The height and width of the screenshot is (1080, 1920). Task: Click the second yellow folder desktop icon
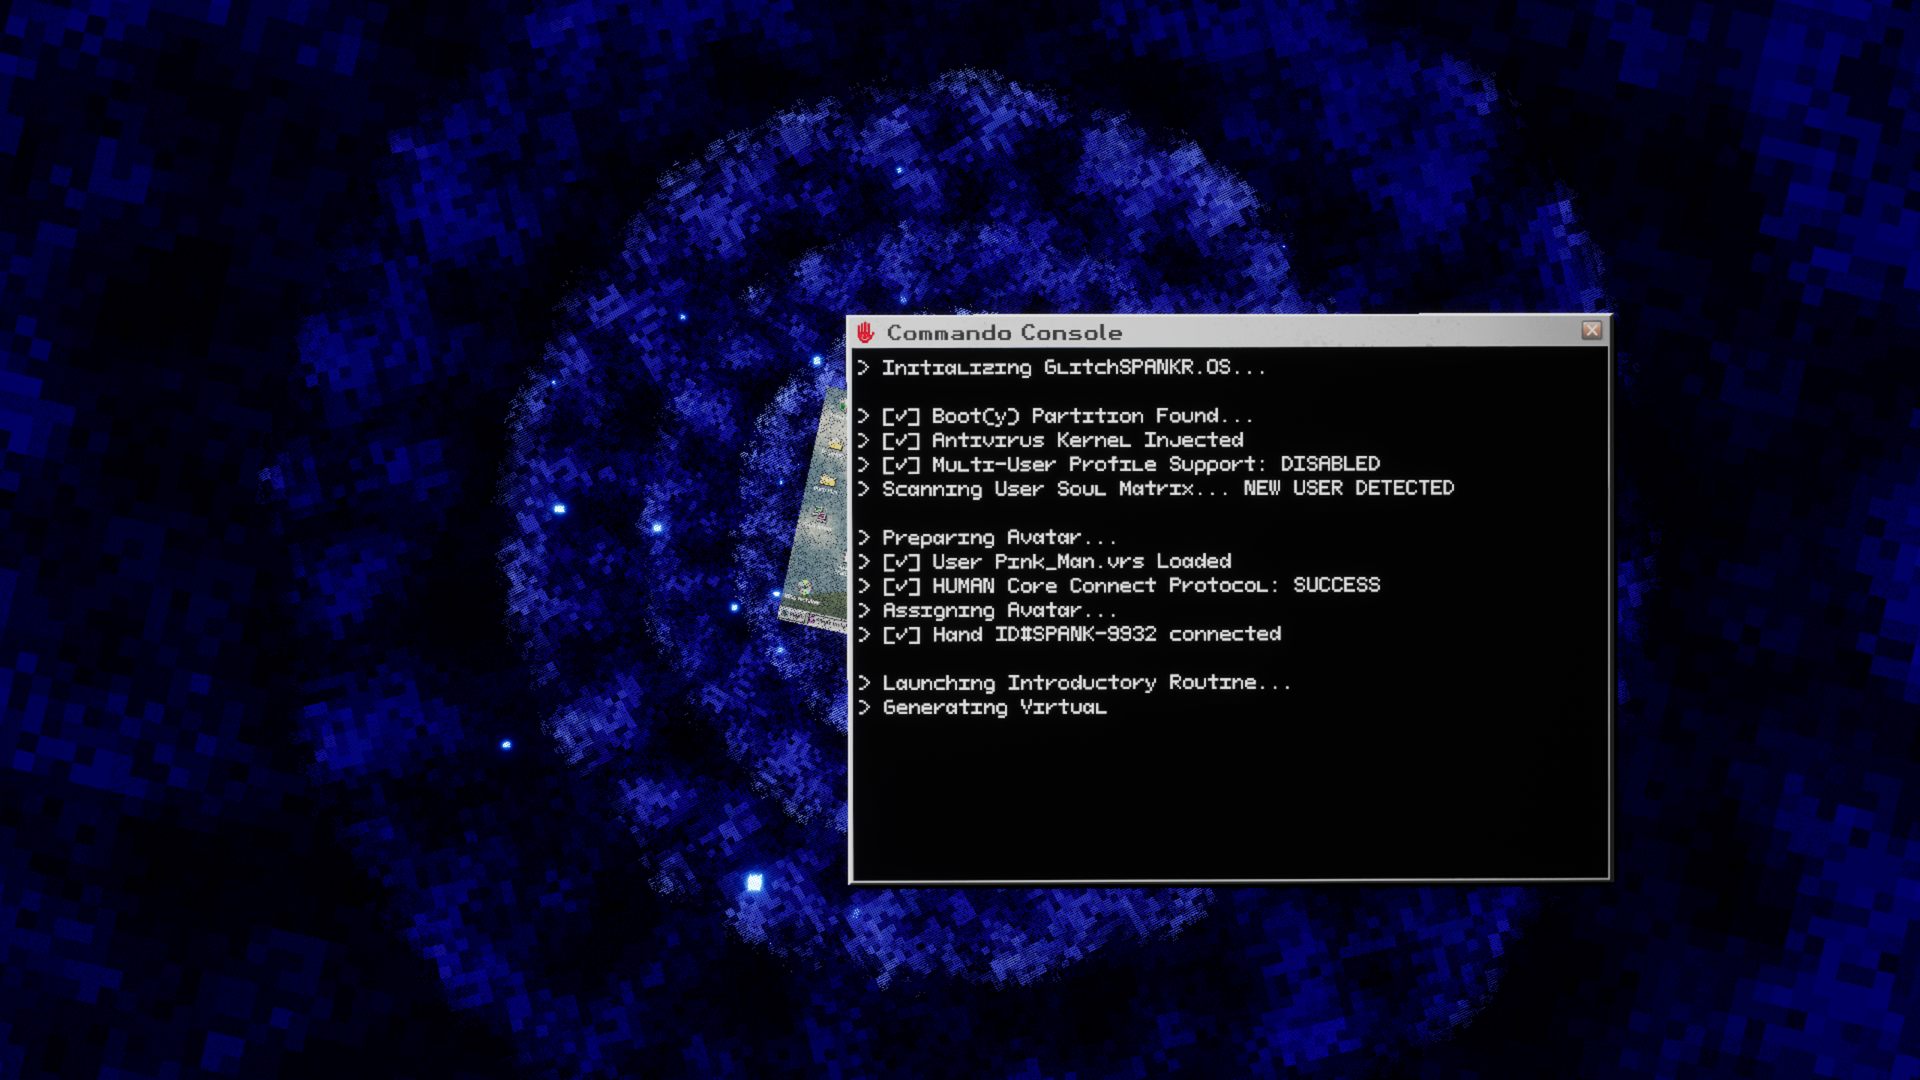point(827,481)
